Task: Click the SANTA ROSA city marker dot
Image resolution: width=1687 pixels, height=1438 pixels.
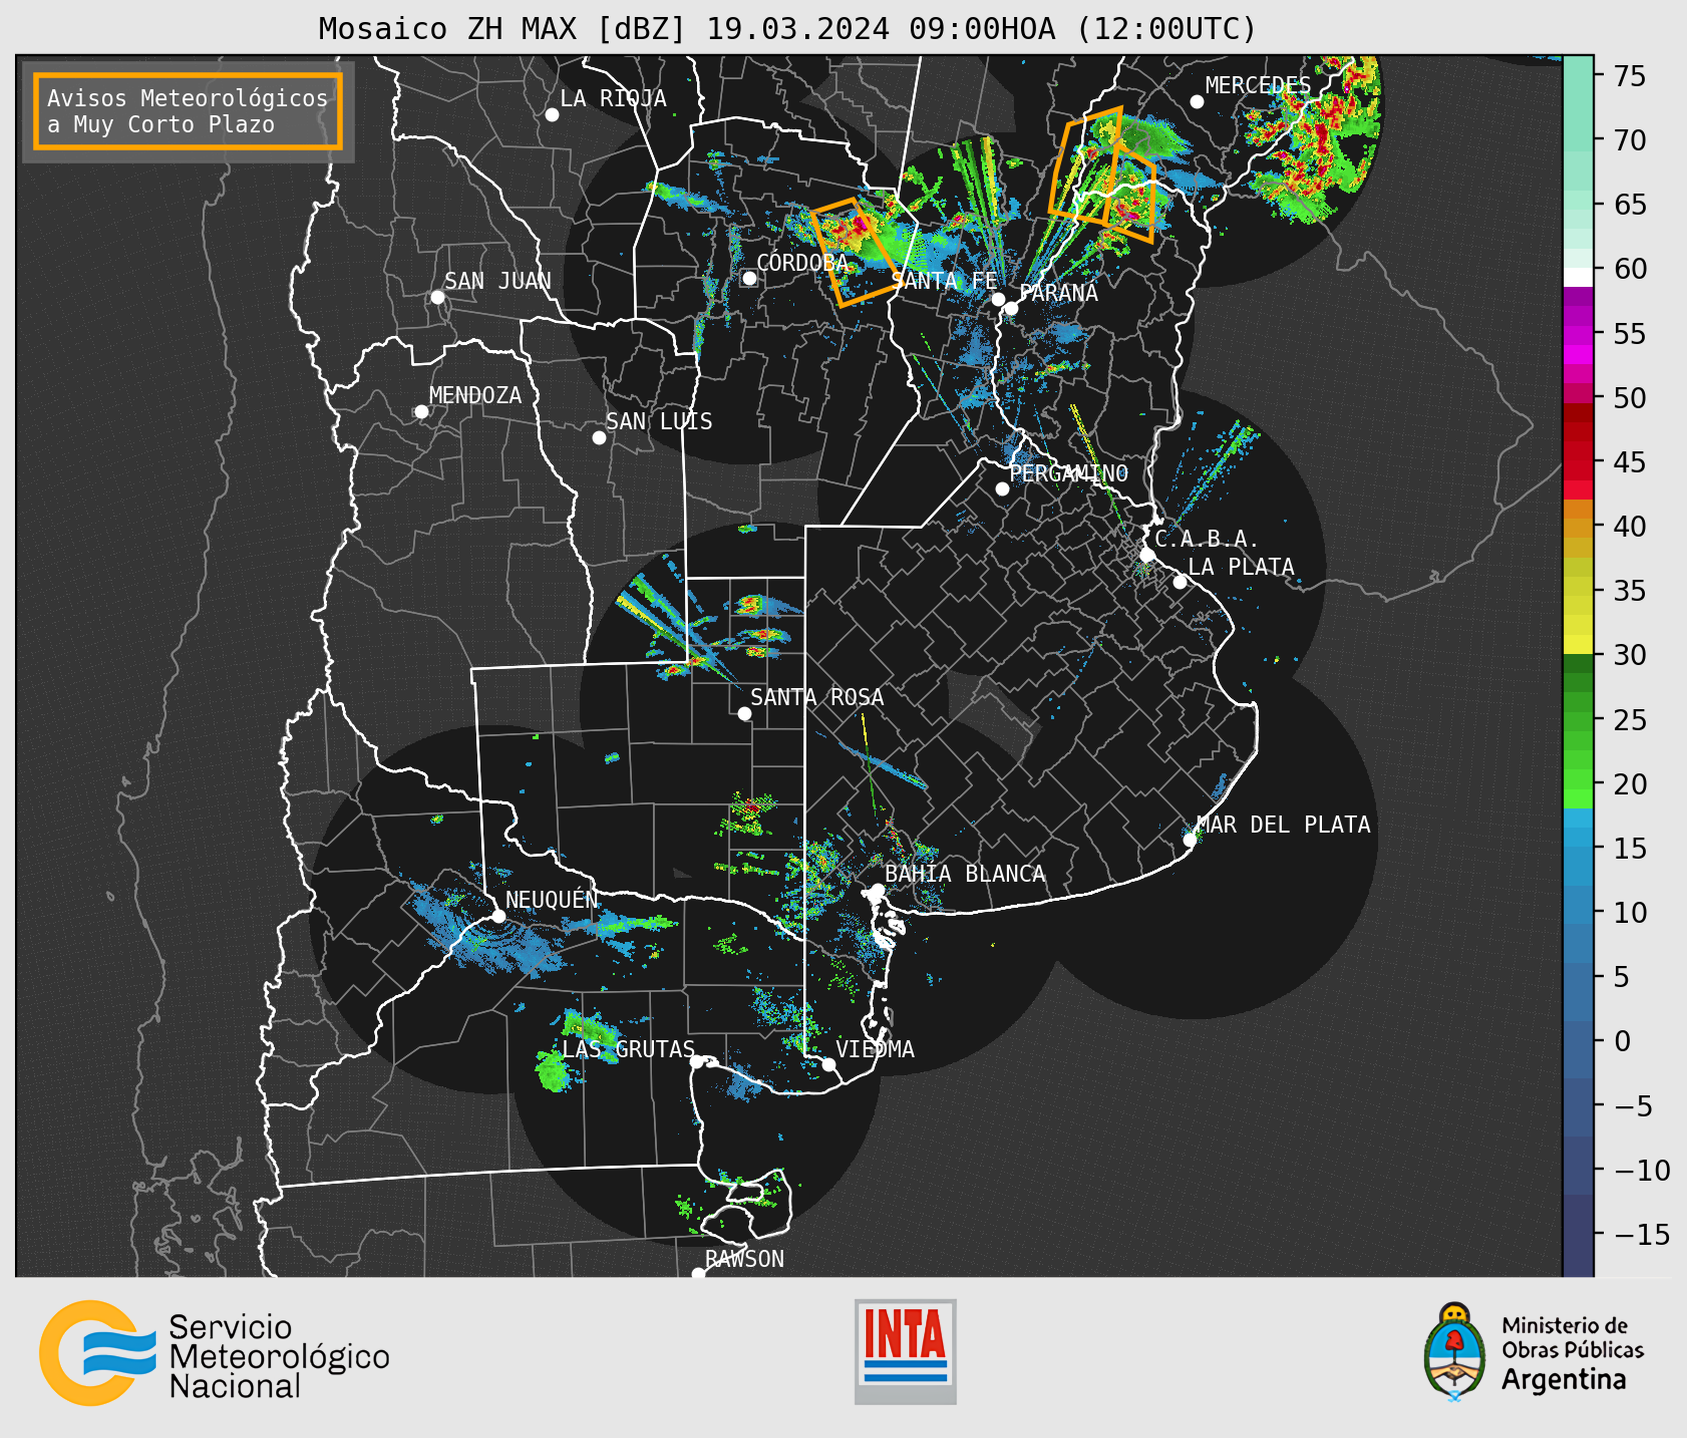Action: tap(744, 714)
